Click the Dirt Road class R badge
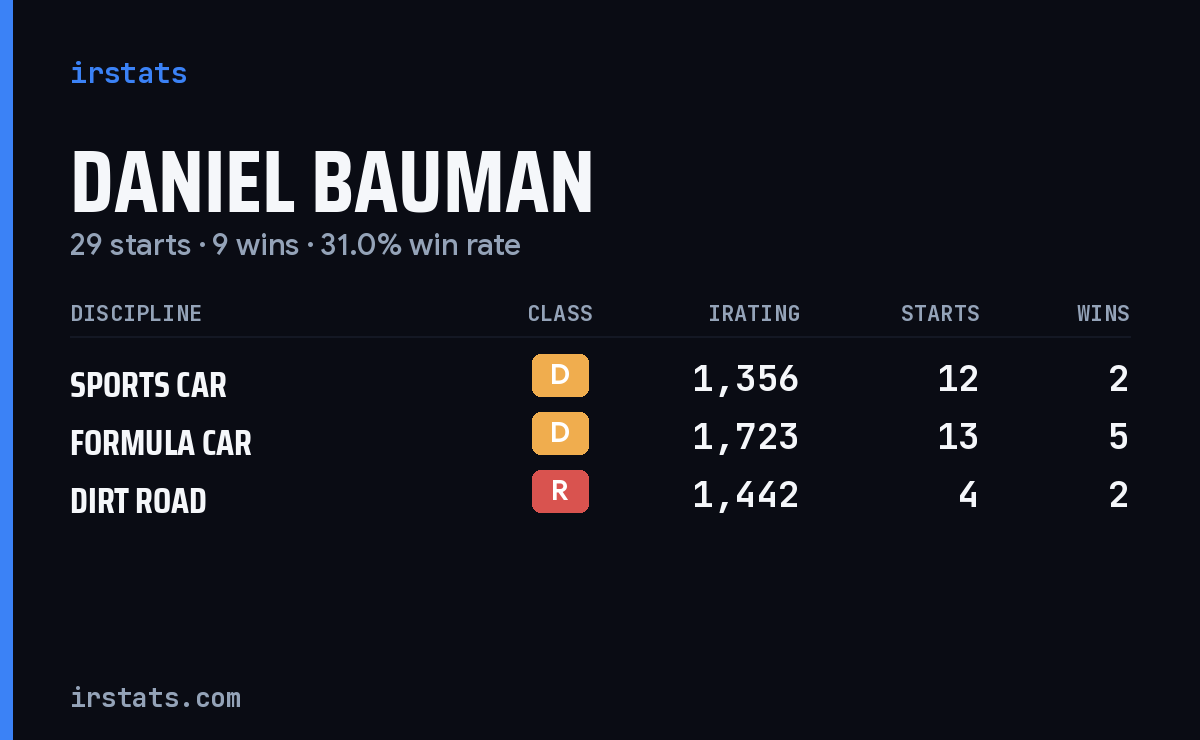This screenshot has width=1200, height=740. tap(560, 491)
